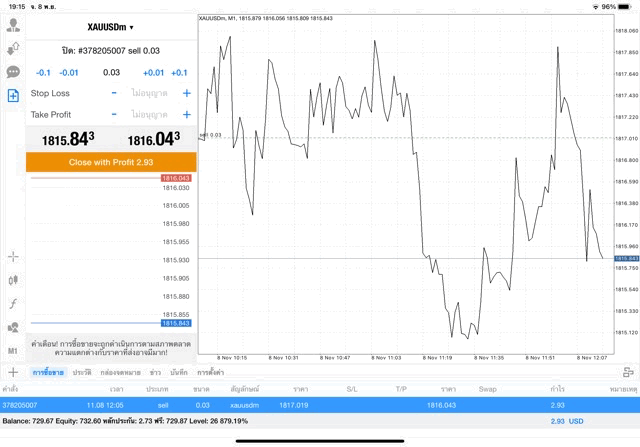The width and height of the screenshot is (640, 447).
Task: Tap the new order document icon
Action: tap(13, 95)
